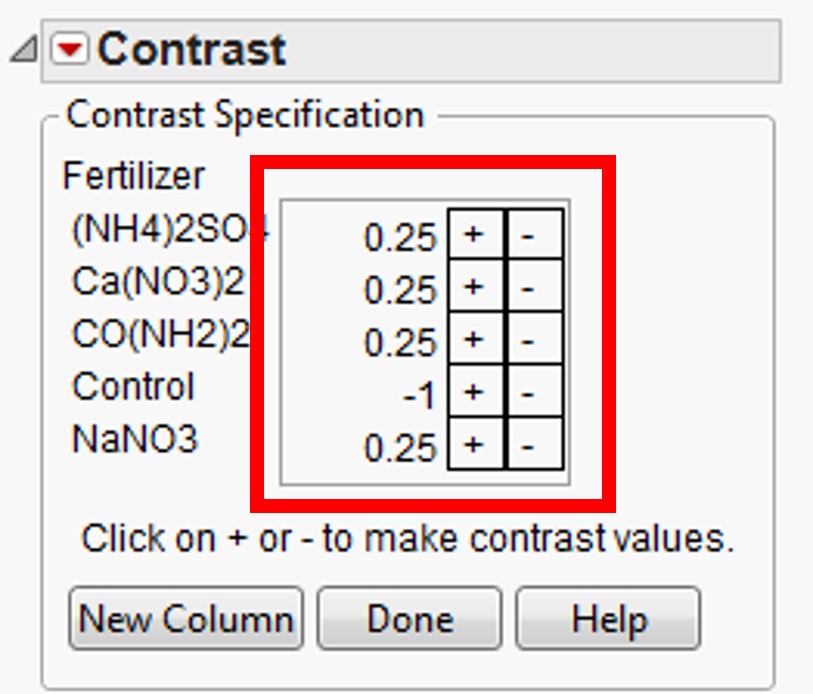Click plus for (NH4)2SO4 contrast
The height and width of the screenshot is (694, 813).
476,235
